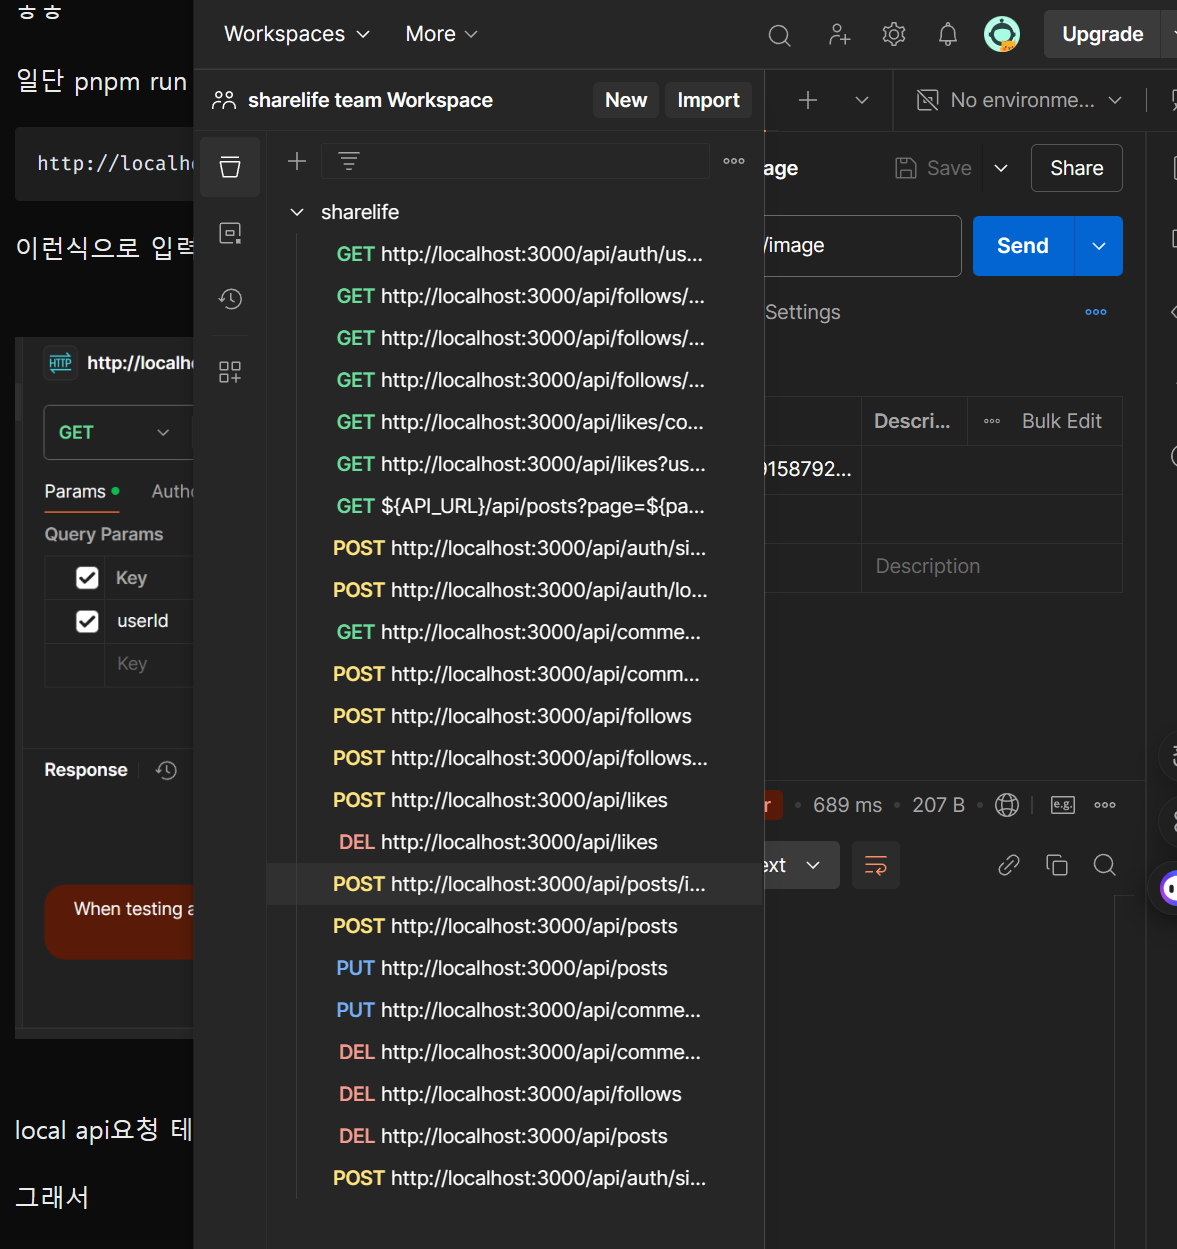
Task: Toggle the word wrap icon in response
Action: click(x=876, y=865)
